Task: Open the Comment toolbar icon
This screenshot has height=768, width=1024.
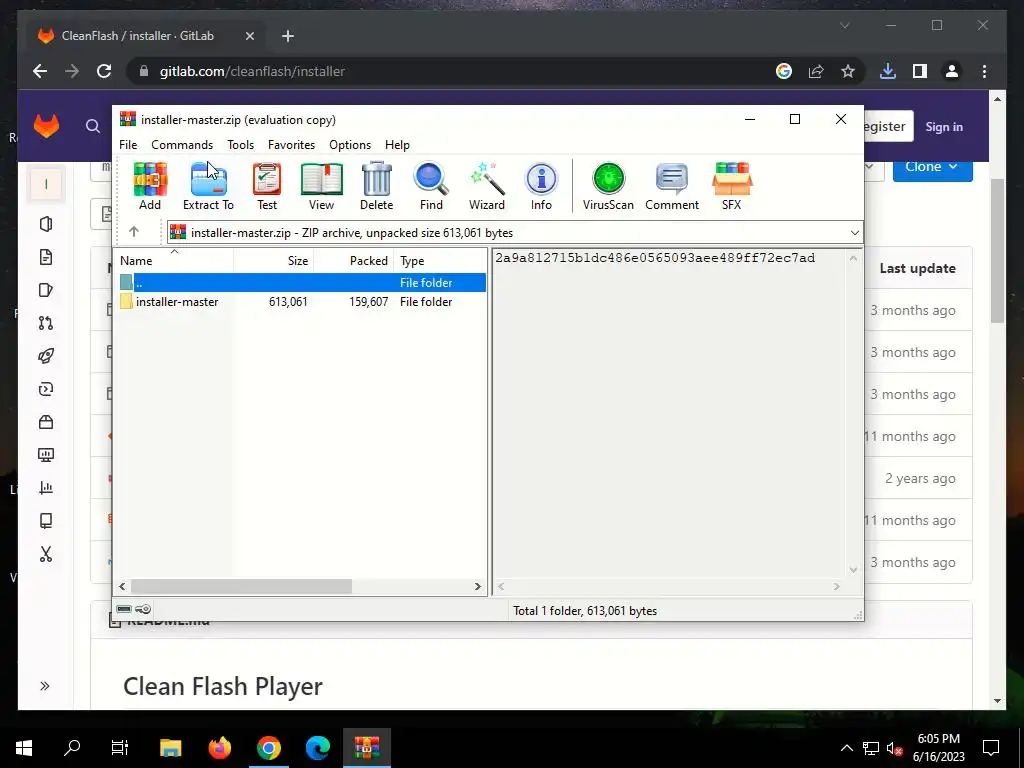Action: pos(672,186)
